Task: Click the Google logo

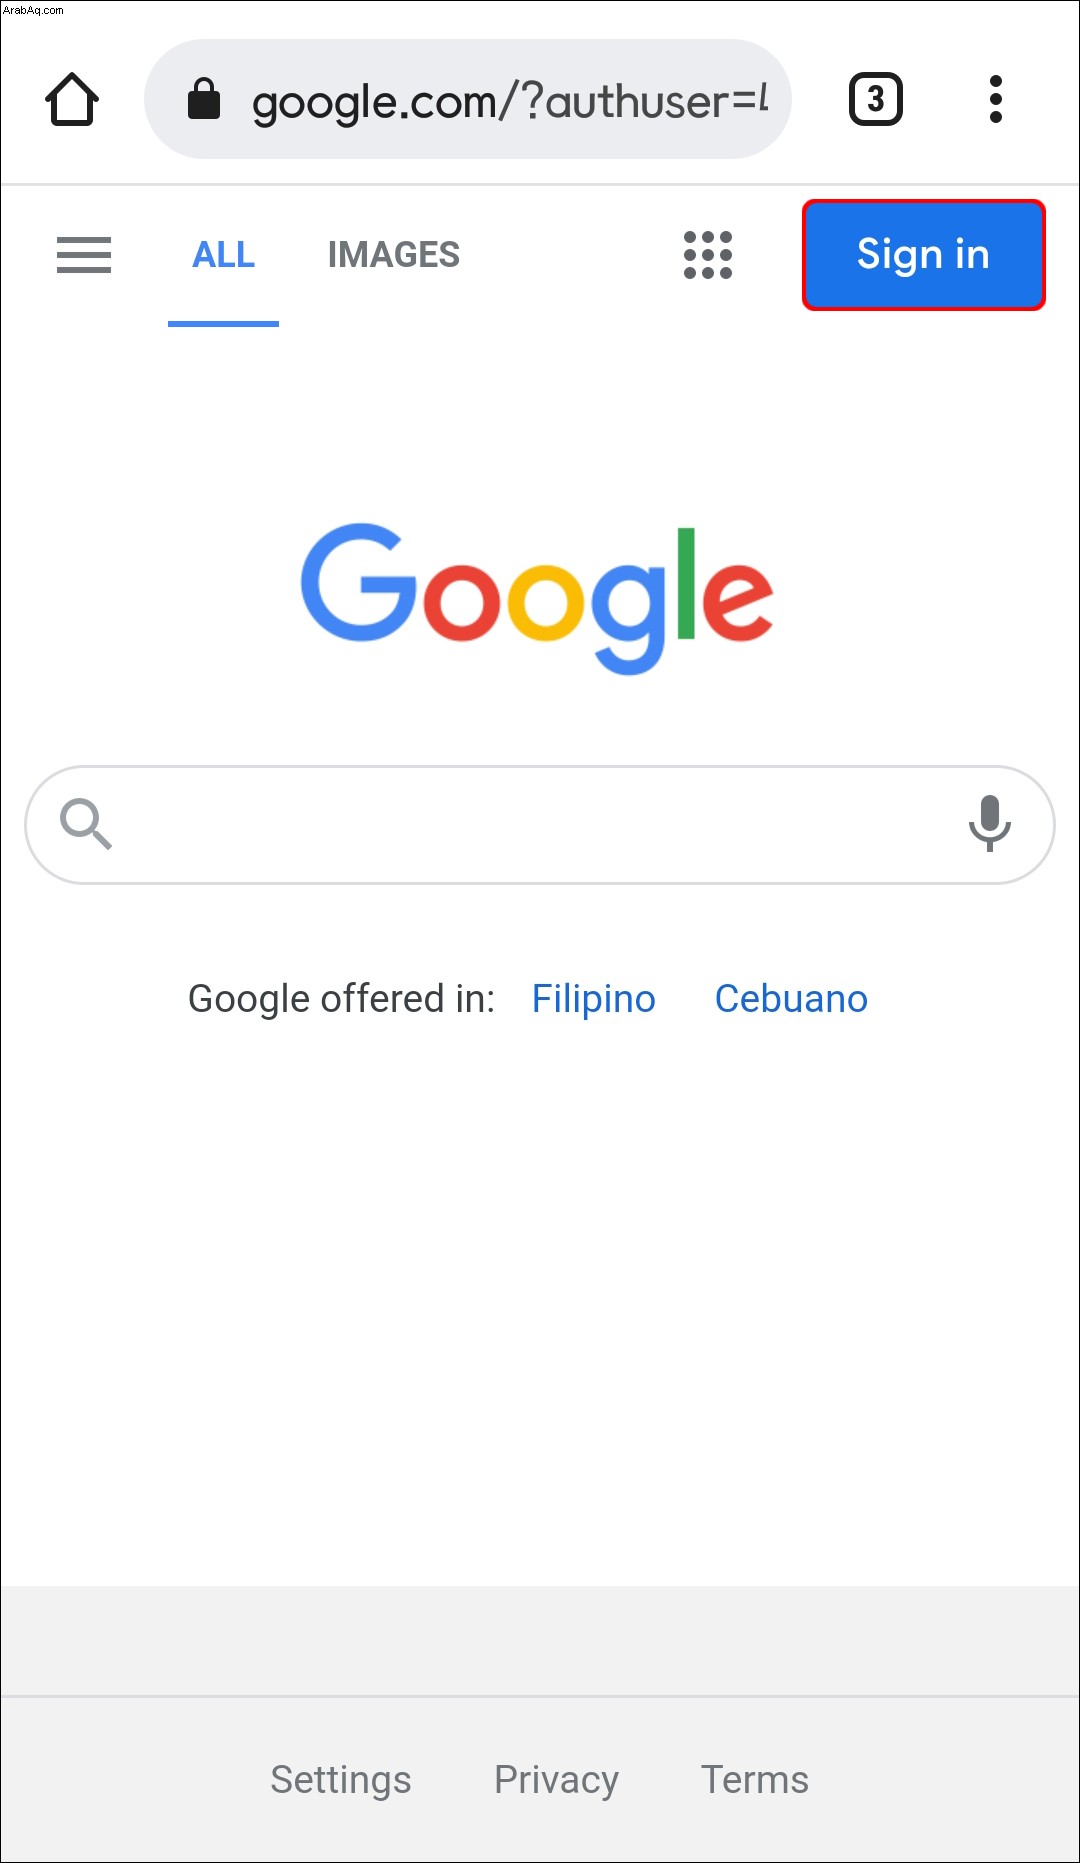Action: click(x=537, y=598)
